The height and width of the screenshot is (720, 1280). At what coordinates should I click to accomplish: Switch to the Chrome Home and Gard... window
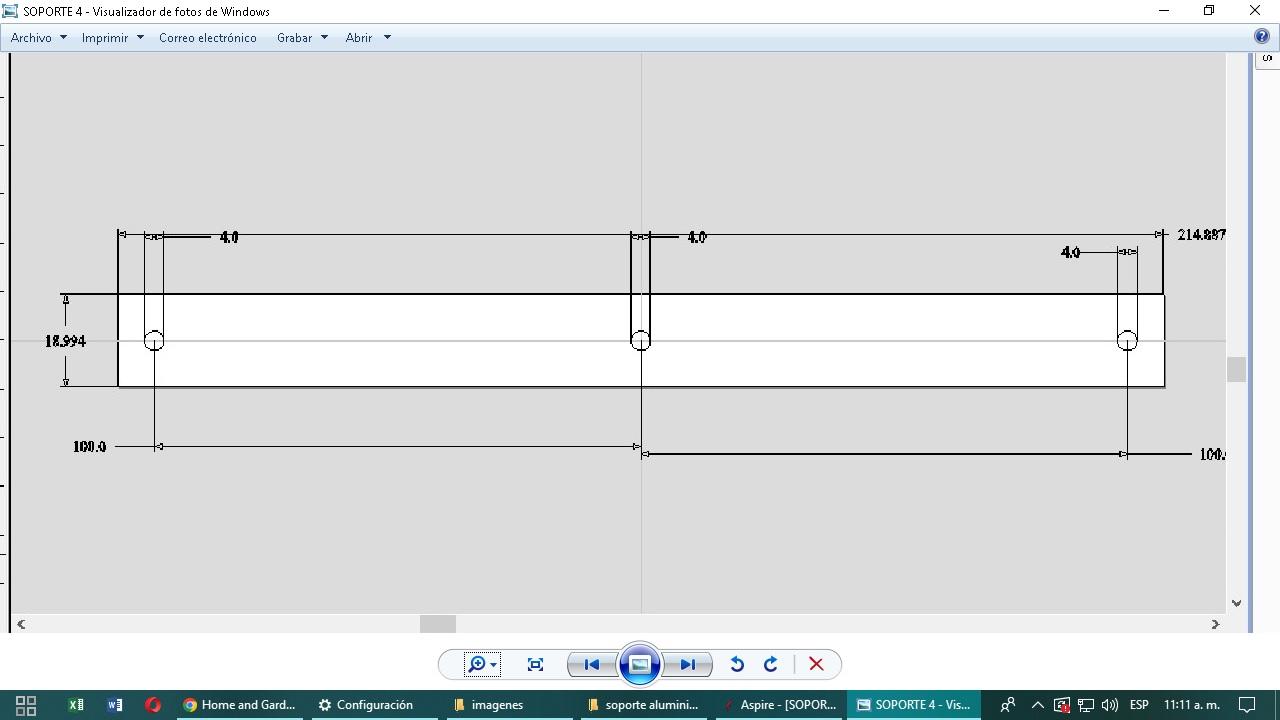240,705
